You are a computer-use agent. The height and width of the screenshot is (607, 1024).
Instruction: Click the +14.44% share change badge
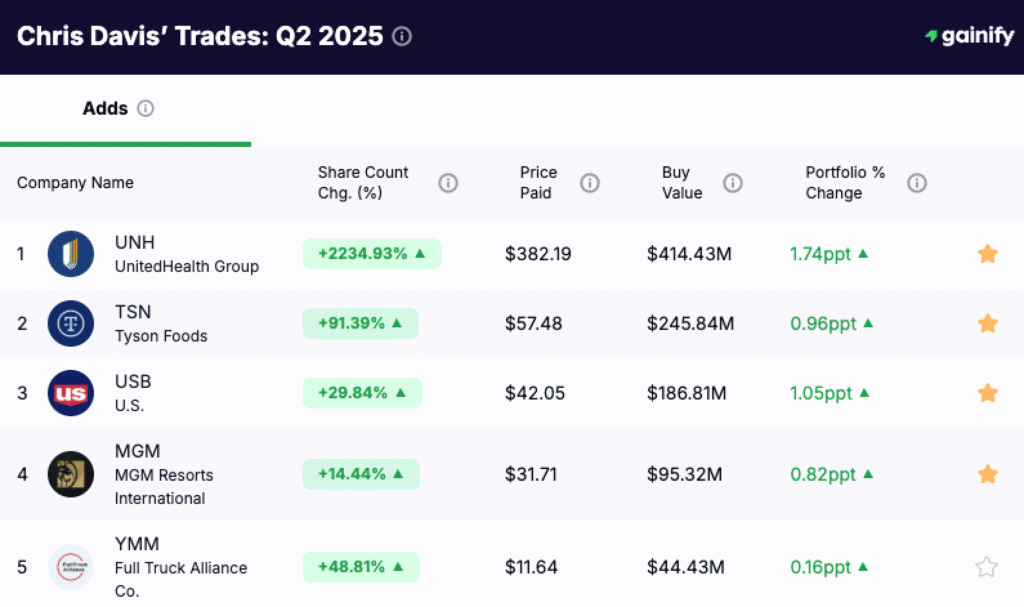(361, 474)
